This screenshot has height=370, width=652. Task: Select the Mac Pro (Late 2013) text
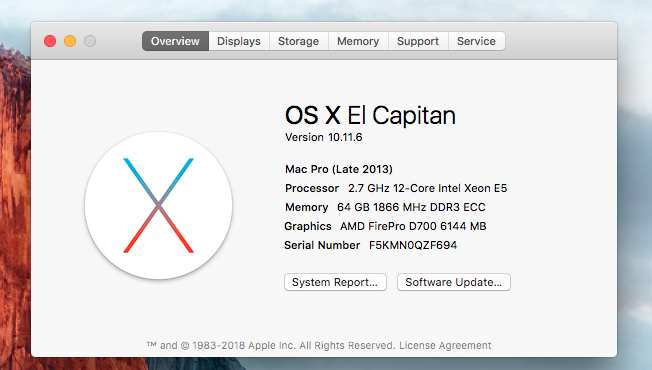point(339,169)
